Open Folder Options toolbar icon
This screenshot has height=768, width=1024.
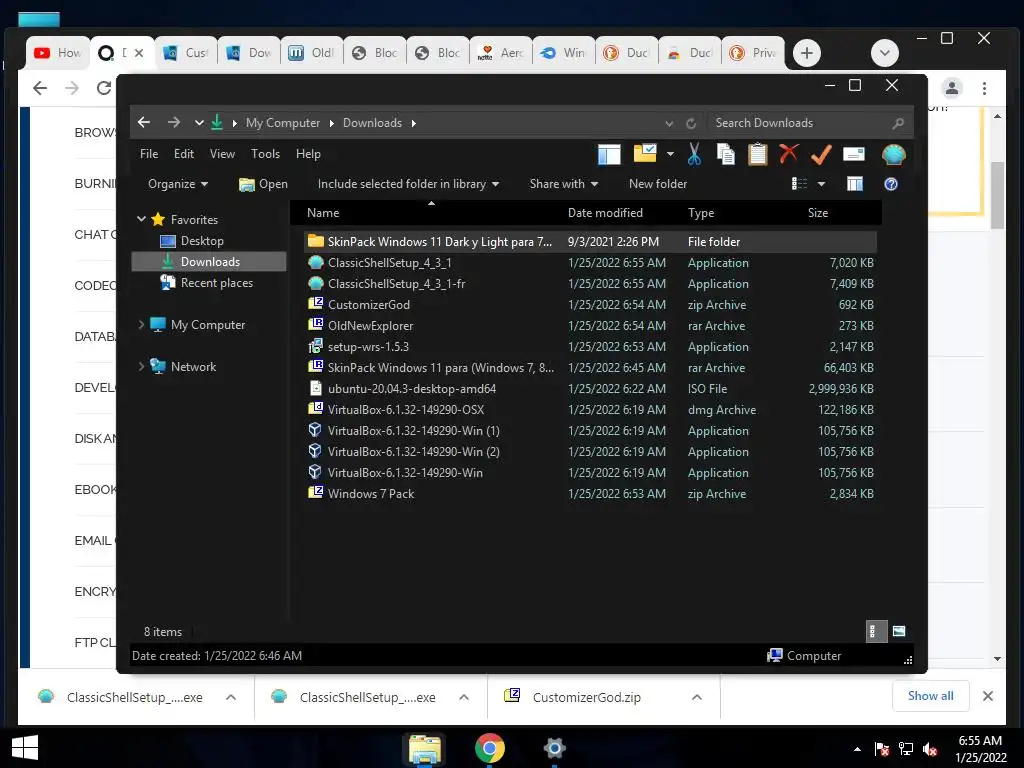point(645,154)
